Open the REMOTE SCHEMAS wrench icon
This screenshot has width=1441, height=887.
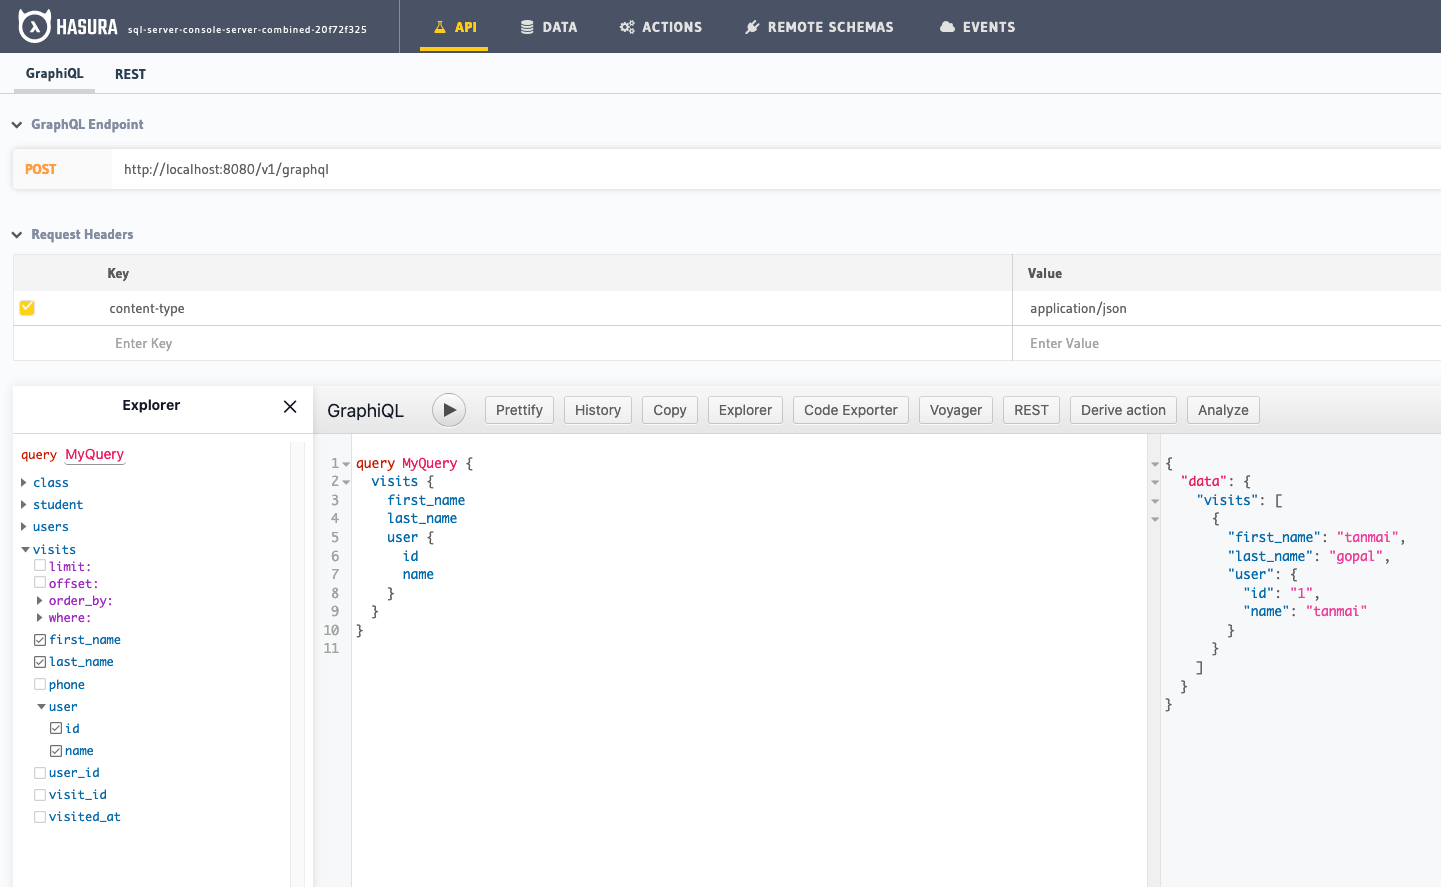pyautogui.click(x=753, y=27)
